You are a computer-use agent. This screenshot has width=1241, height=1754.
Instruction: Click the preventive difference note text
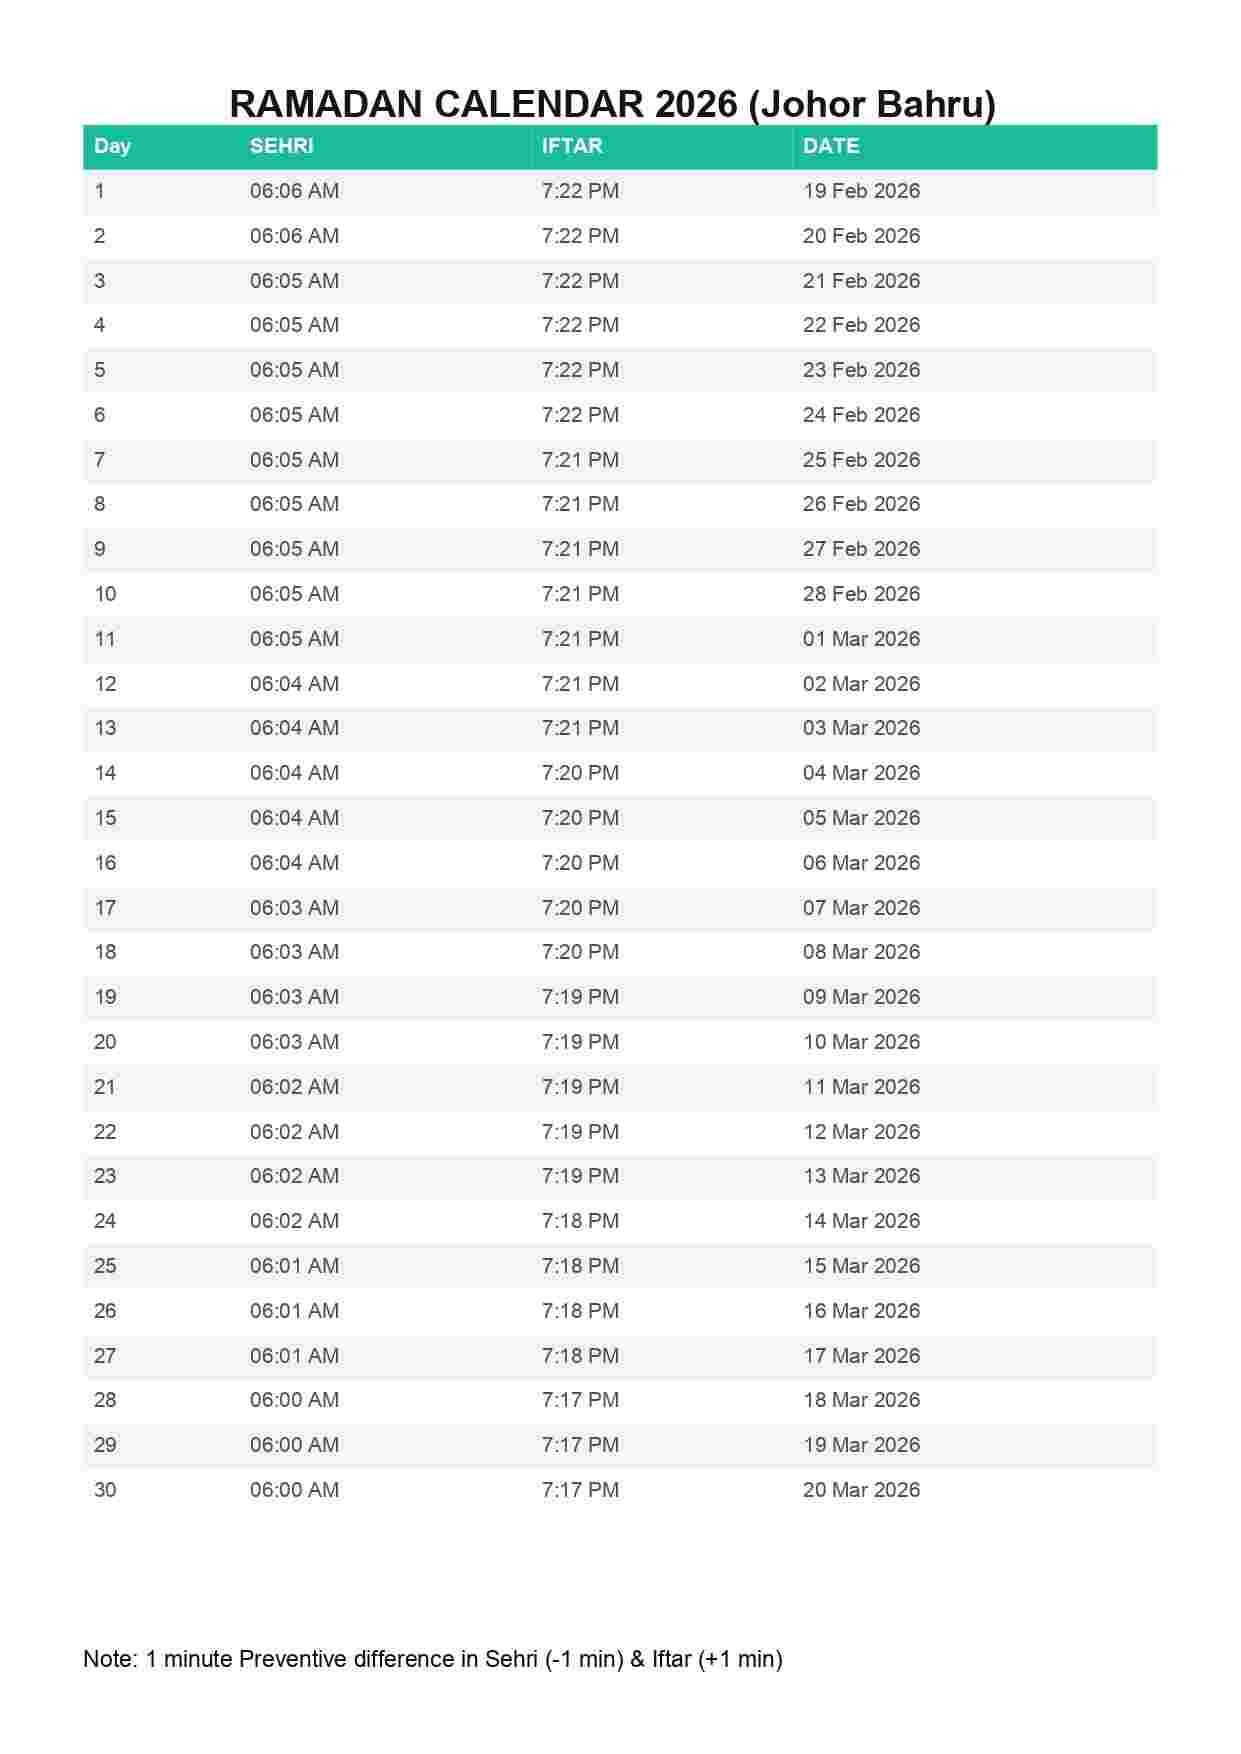click(x=432, y=1659)
